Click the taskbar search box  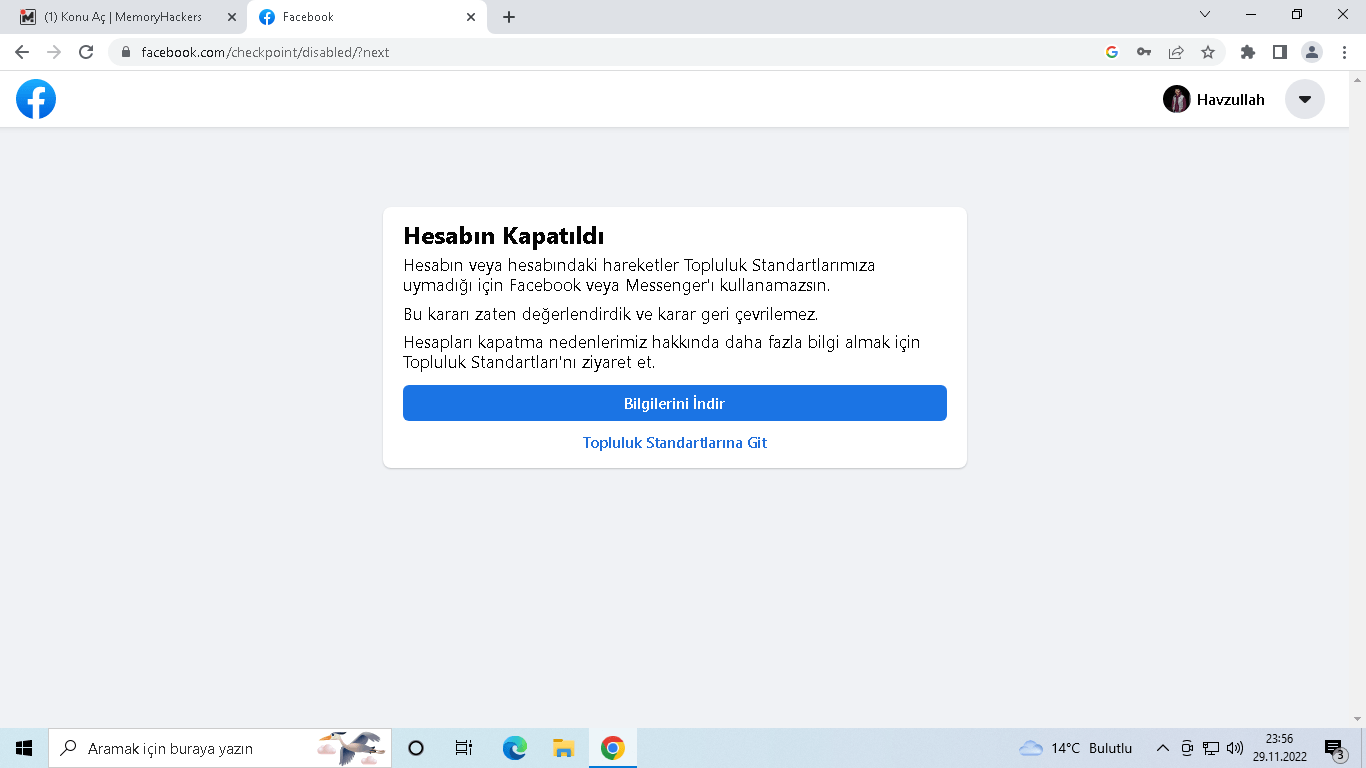coord(220,748)
